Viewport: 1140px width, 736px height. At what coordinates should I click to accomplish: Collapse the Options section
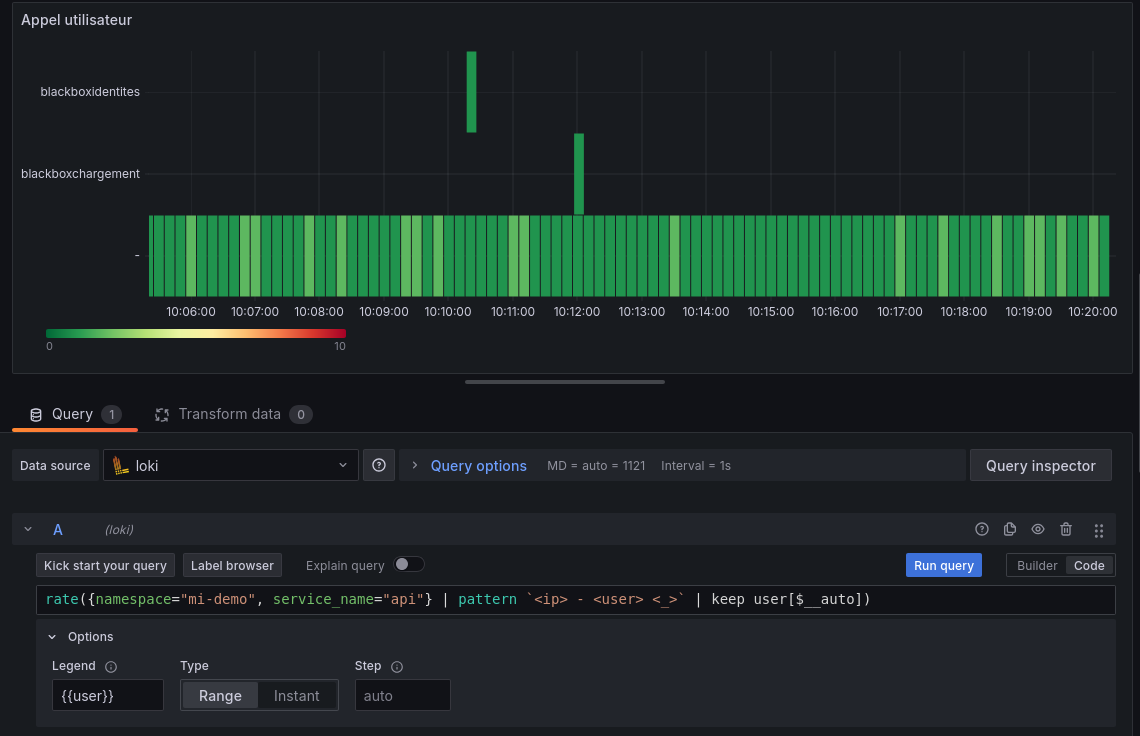pos(52,637)
